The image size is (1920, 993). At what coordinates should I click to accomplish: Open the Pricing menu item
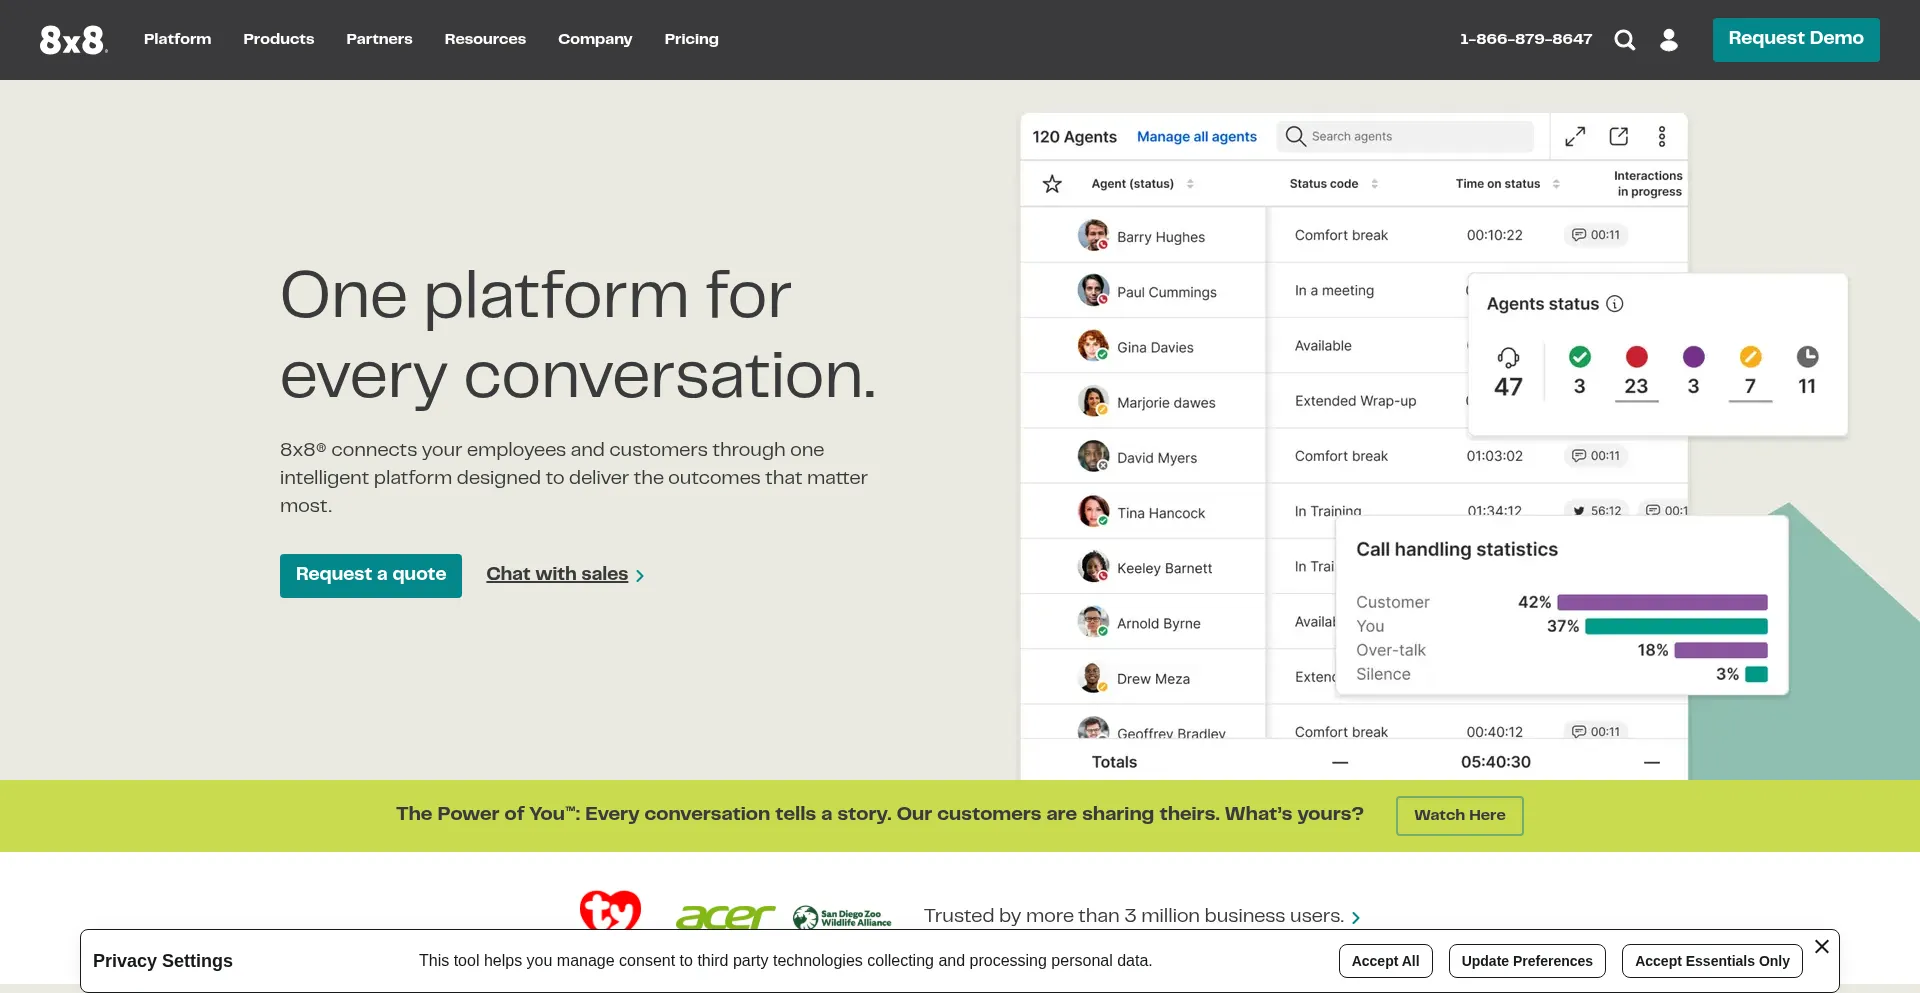(691, 39)
